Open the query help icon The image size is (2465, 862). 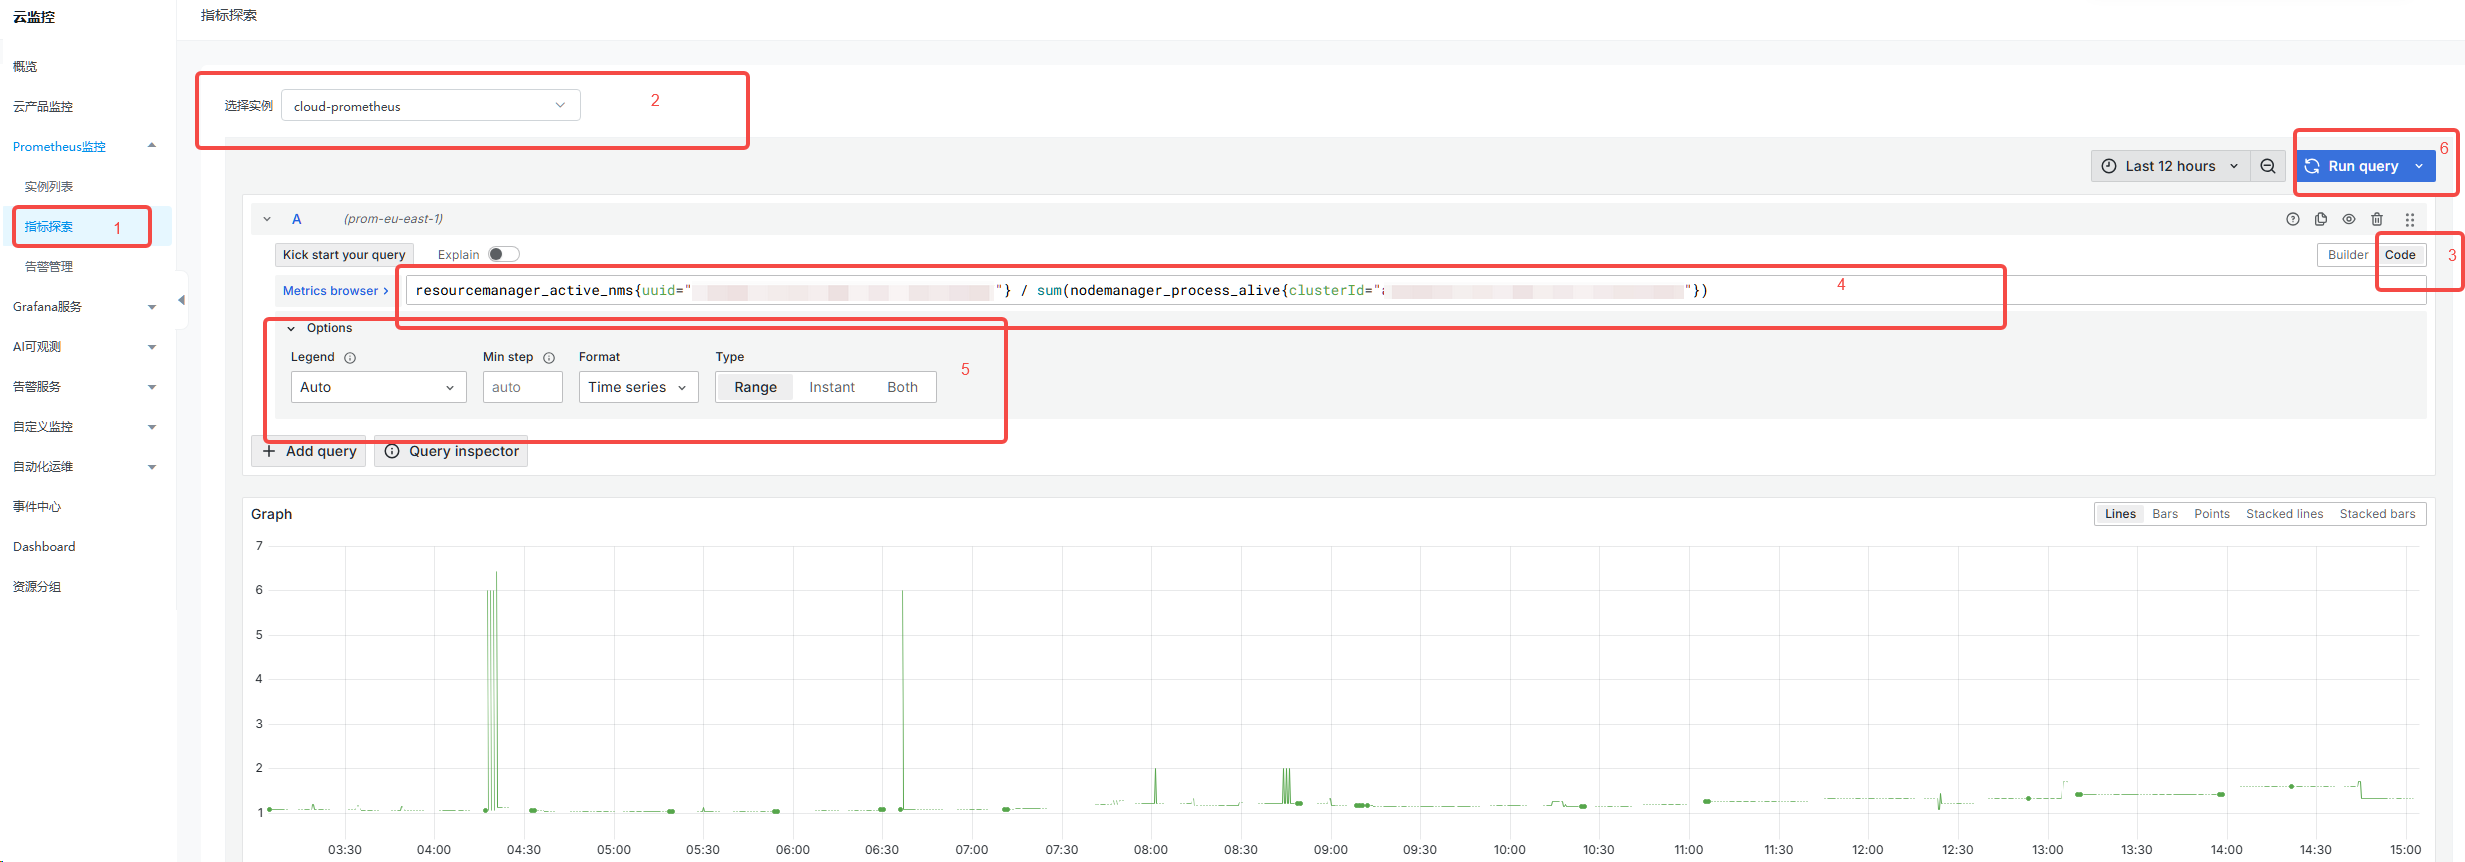coord(2293,219)
